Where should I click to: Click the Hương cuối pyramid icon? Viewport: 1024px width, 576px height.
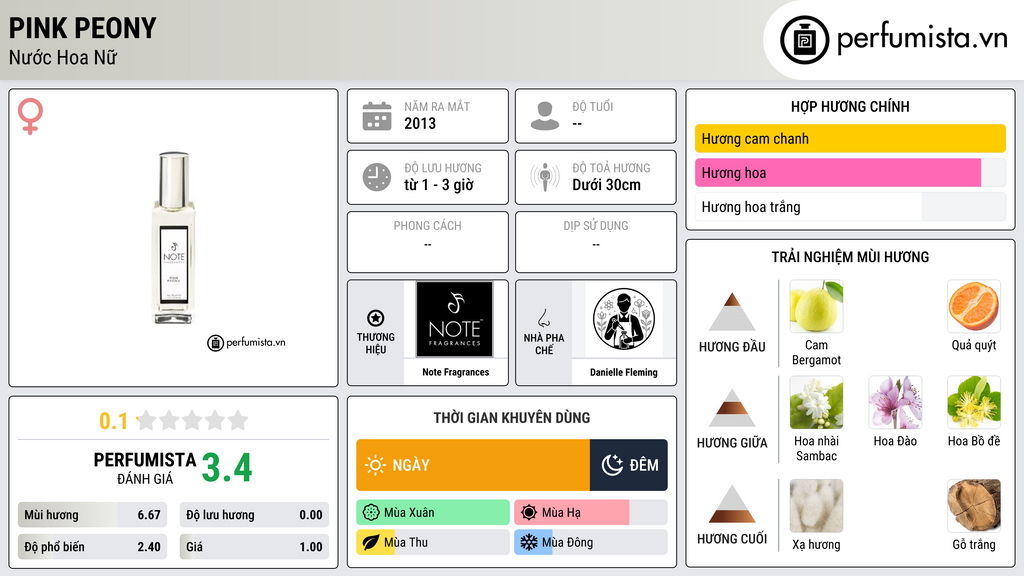pos(732,504)
